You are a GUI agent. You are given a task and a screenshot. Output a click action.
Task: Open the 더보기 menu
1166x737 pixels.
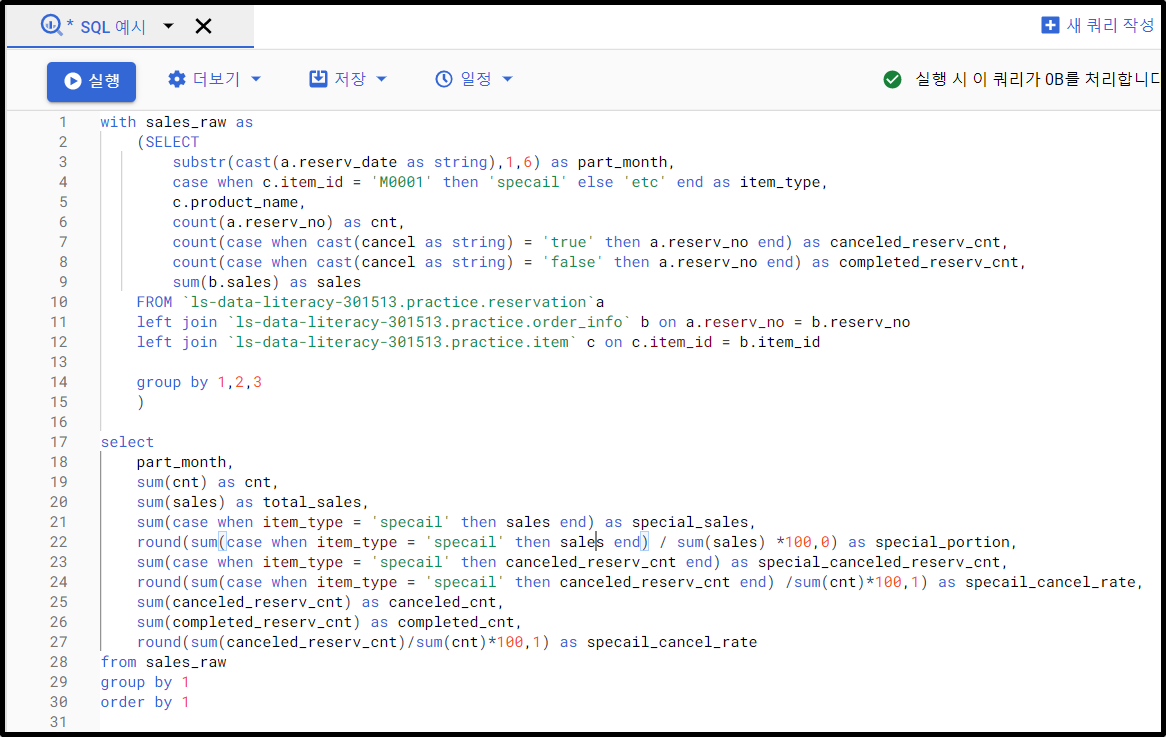[216, 79]
